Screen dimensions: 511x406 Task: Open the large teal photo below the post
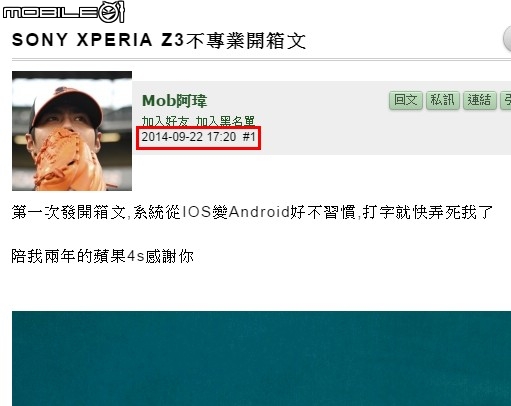pos(261,358)
